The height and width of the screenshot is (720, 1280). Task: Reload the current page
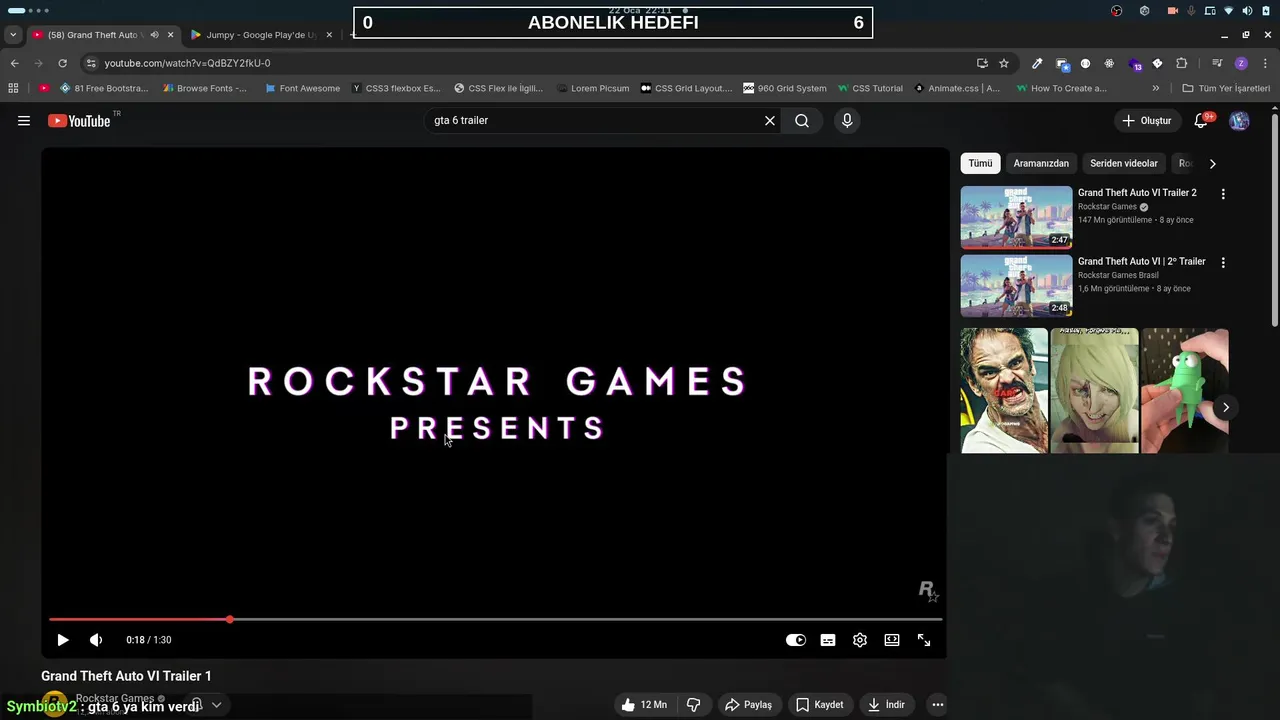[62, 63]
